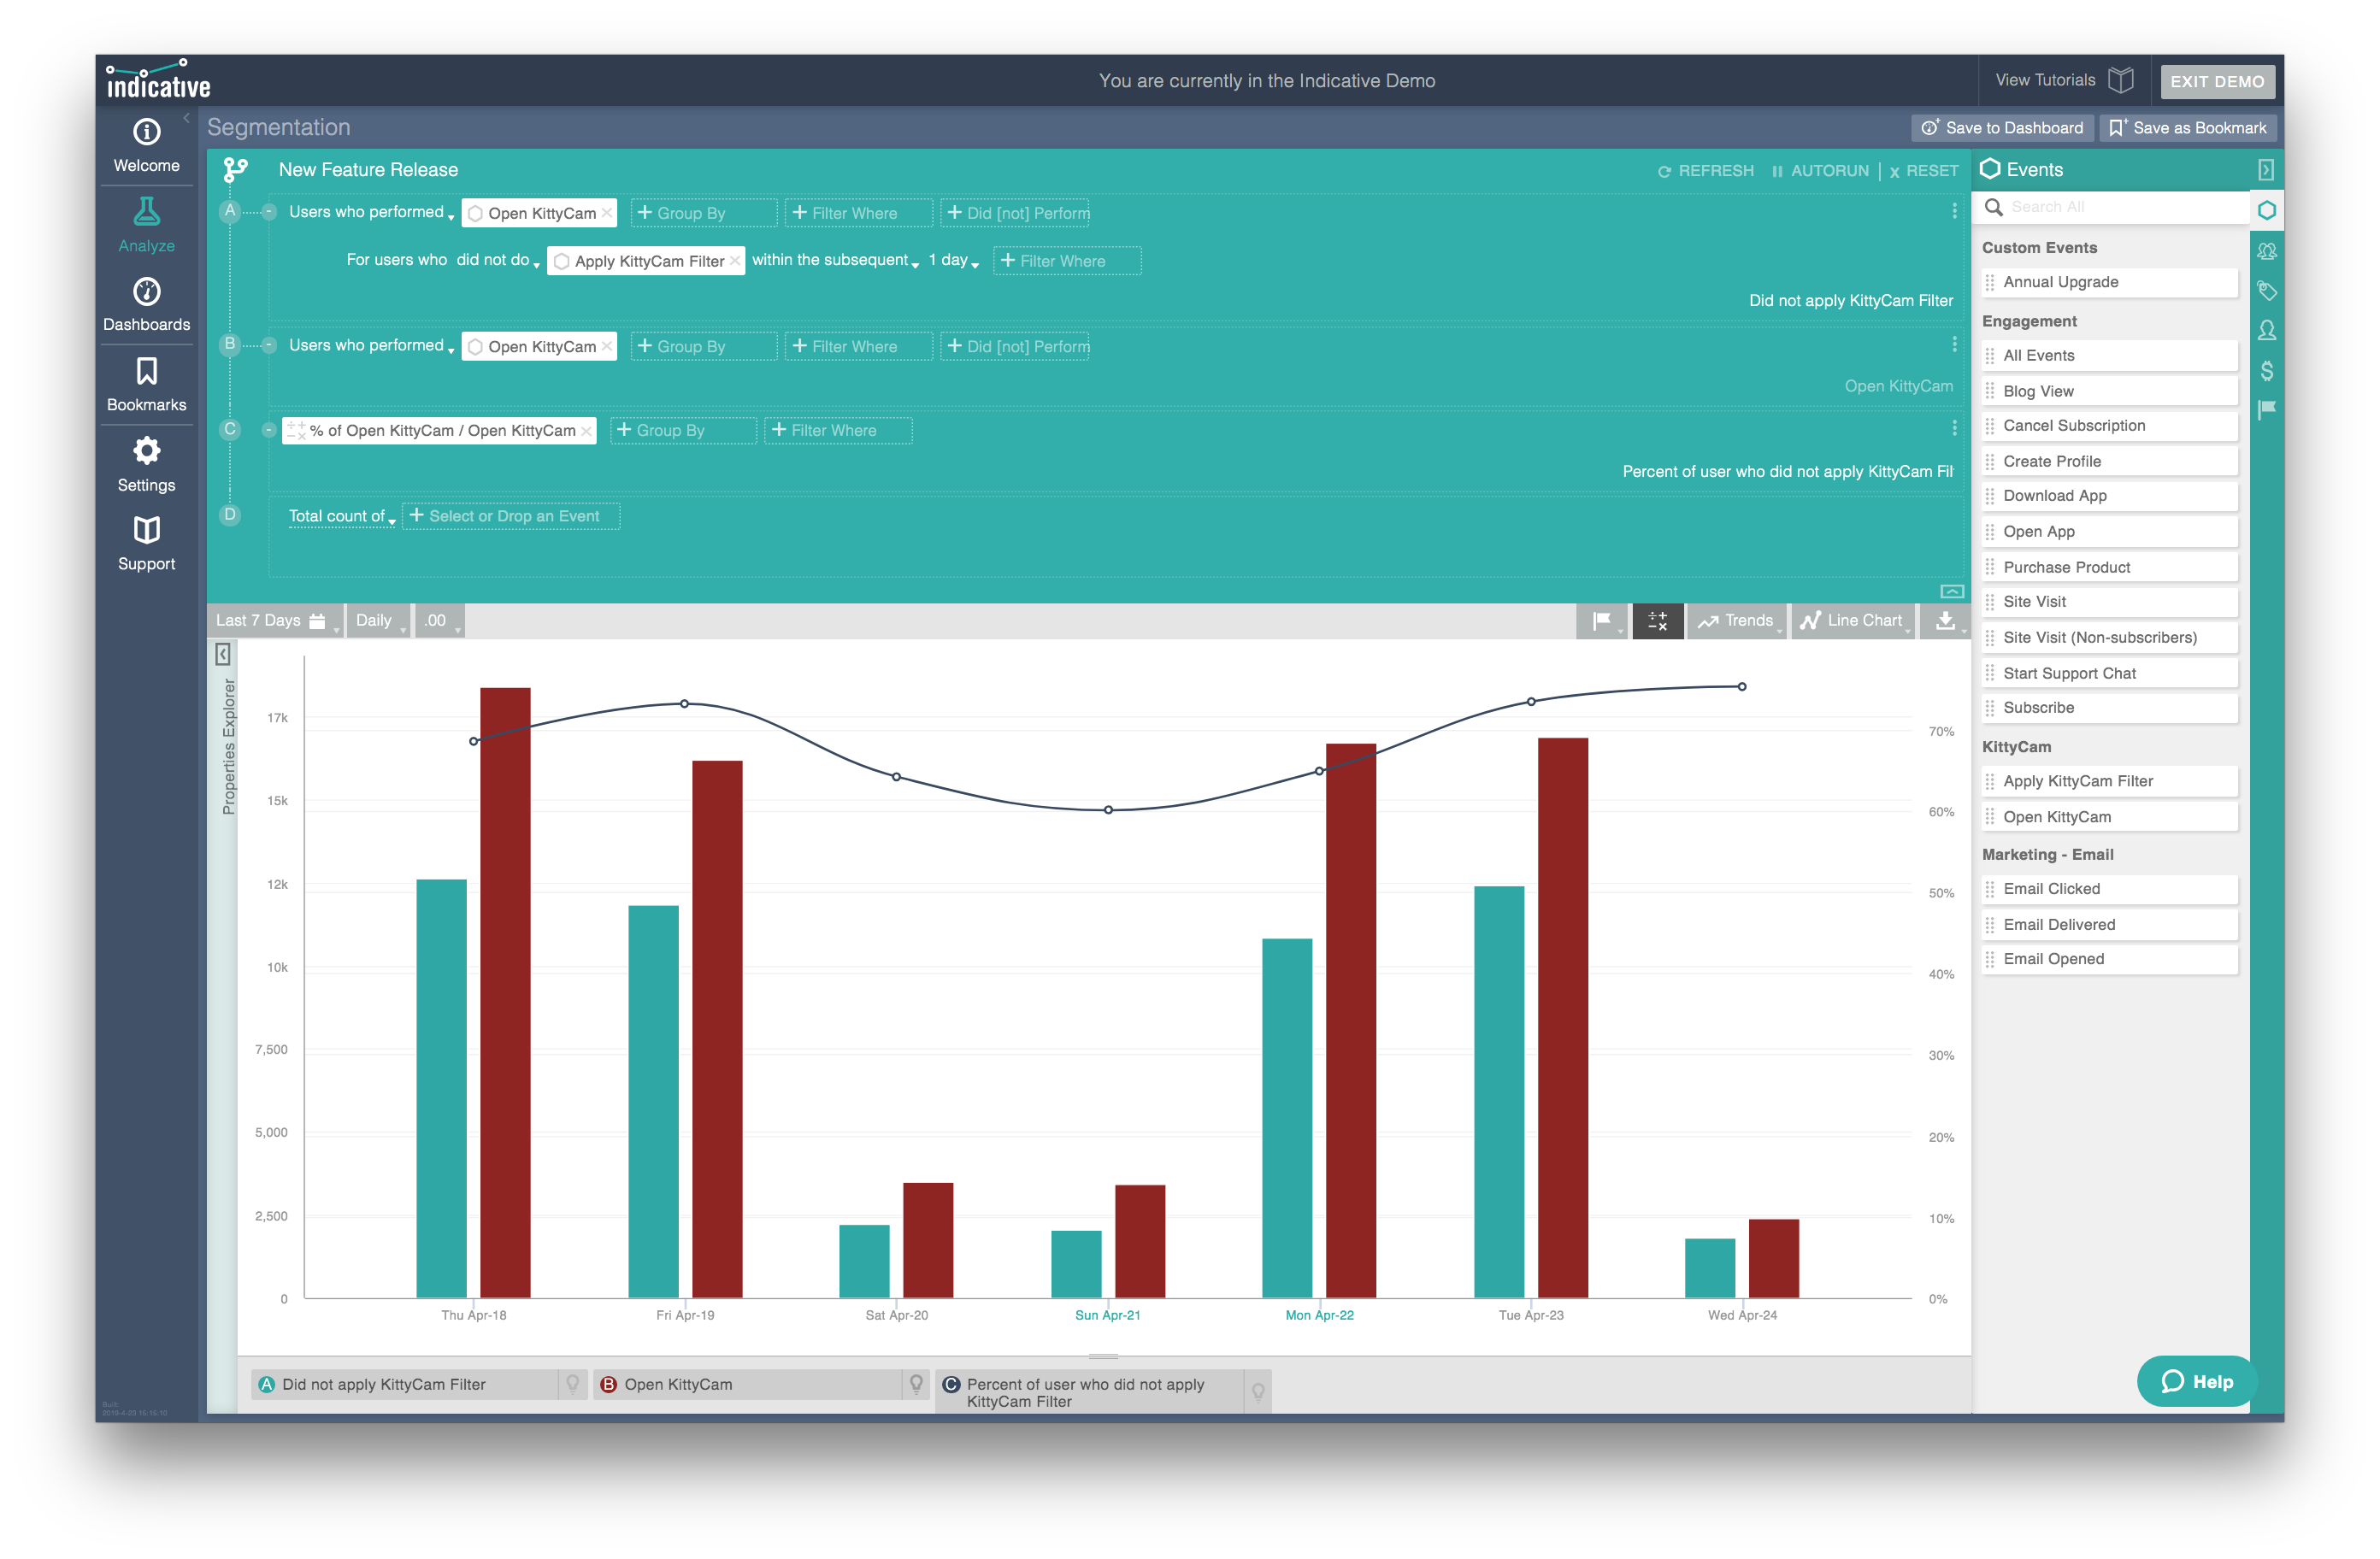Click Filter Where in row B
Viewport: 2380px width, 1559px height.
tap(858, 346)
